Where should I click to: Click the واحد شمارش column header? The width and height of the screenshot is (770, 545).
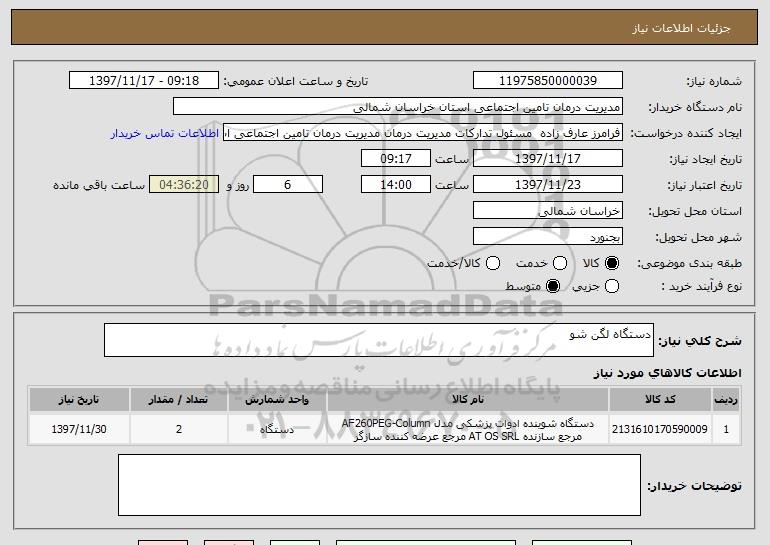(x=277, y=400)
